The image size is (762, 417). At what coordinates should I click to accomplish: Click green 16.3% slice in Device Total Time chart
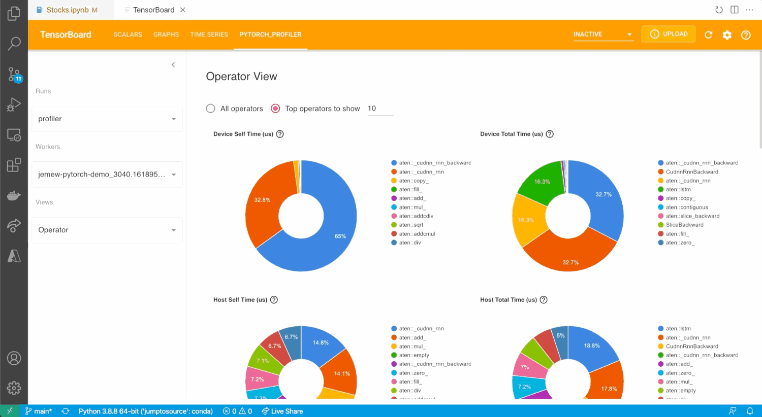[540, 182]
